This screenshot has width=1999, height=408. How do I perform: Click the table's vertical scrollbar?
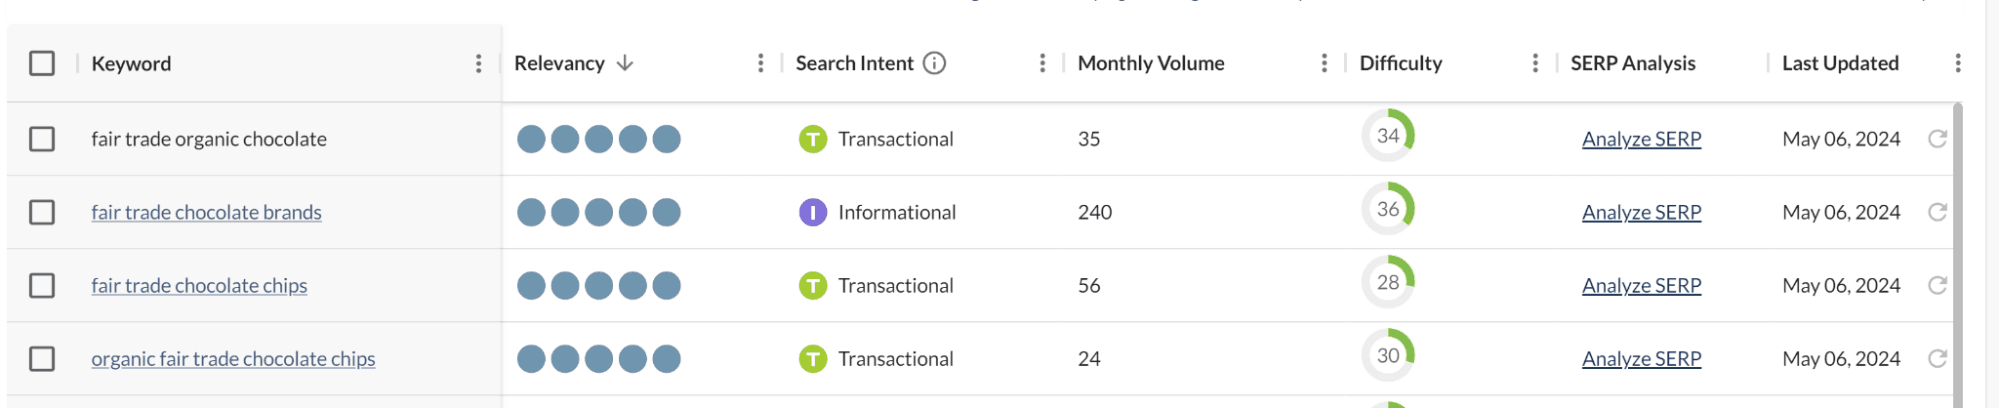pyautogui.click(x=1957, y=250)
